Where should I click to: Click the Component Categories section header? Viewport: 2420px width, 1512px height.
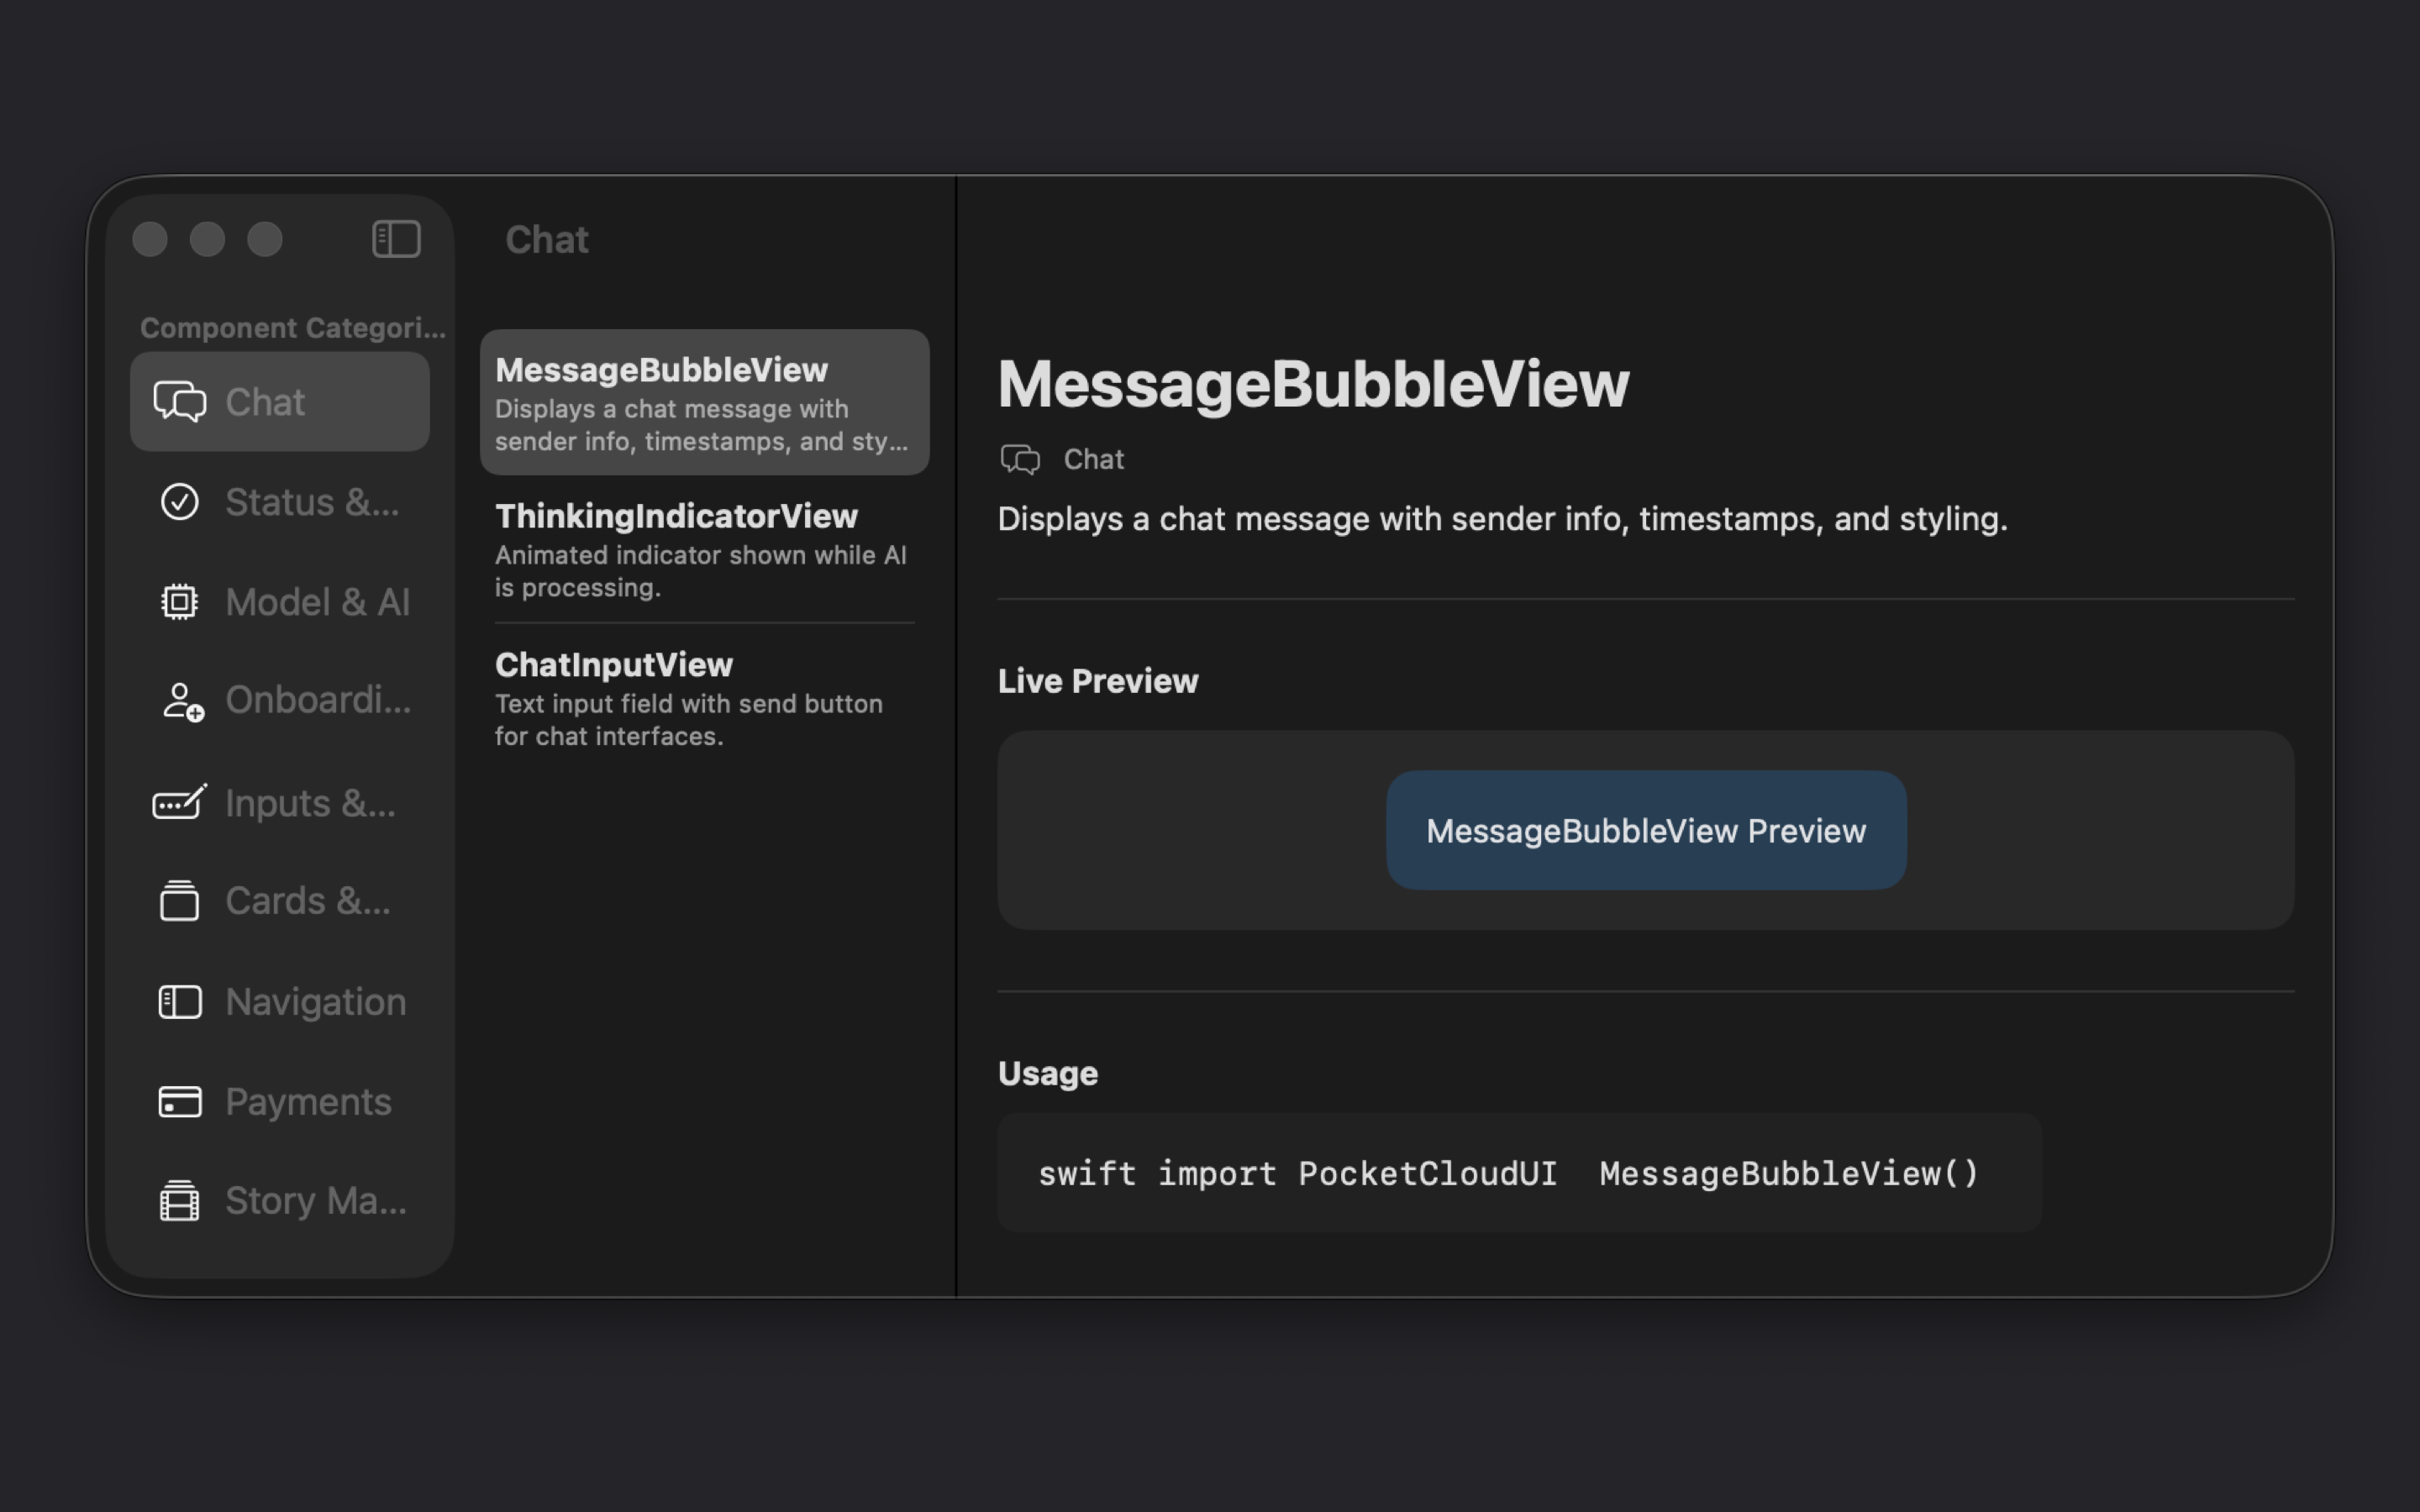tap(293, 328)
